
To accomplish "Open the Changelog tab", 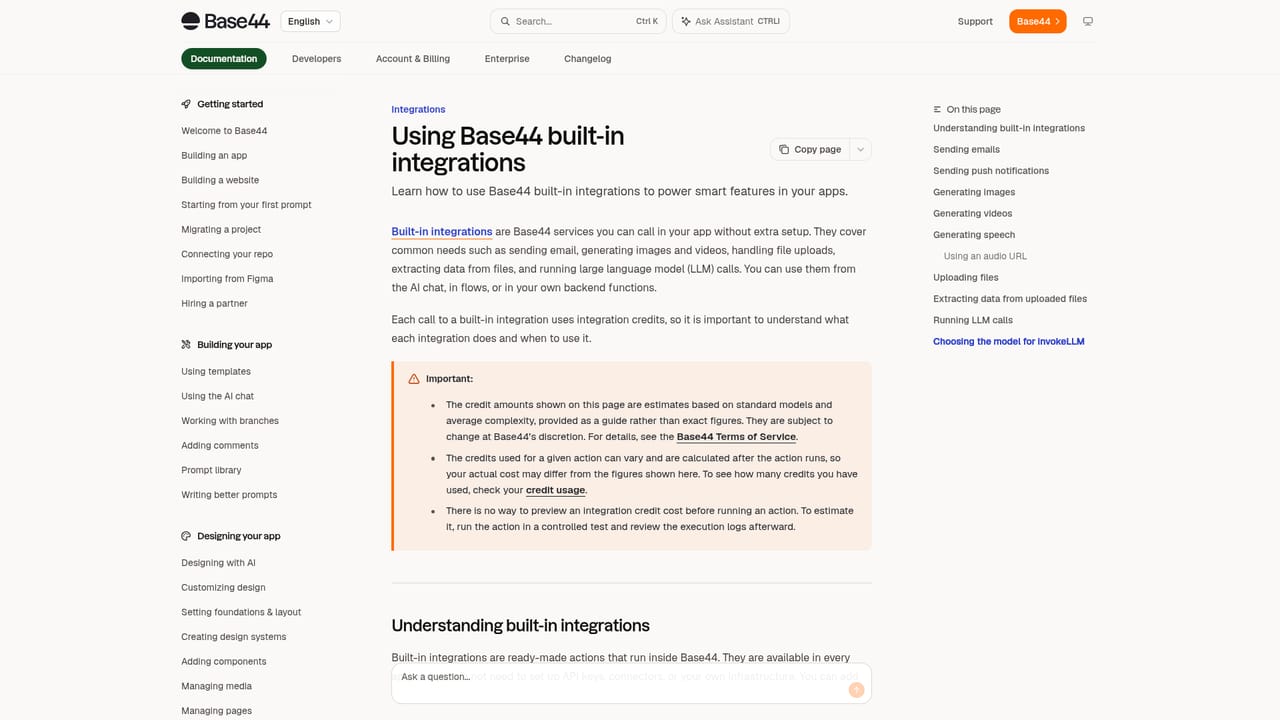I will click(587, 59).
